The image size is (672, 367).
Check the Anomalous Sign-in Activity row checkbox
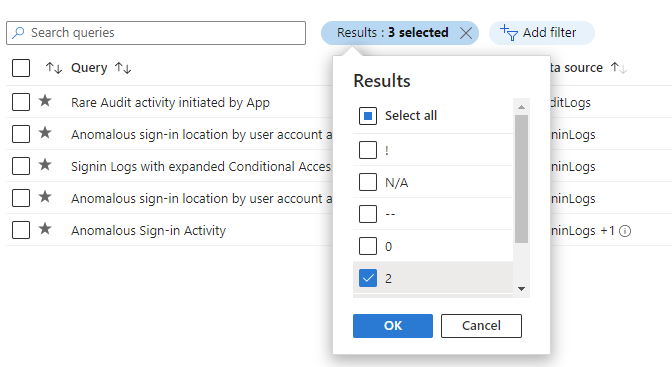pos(21,230)
